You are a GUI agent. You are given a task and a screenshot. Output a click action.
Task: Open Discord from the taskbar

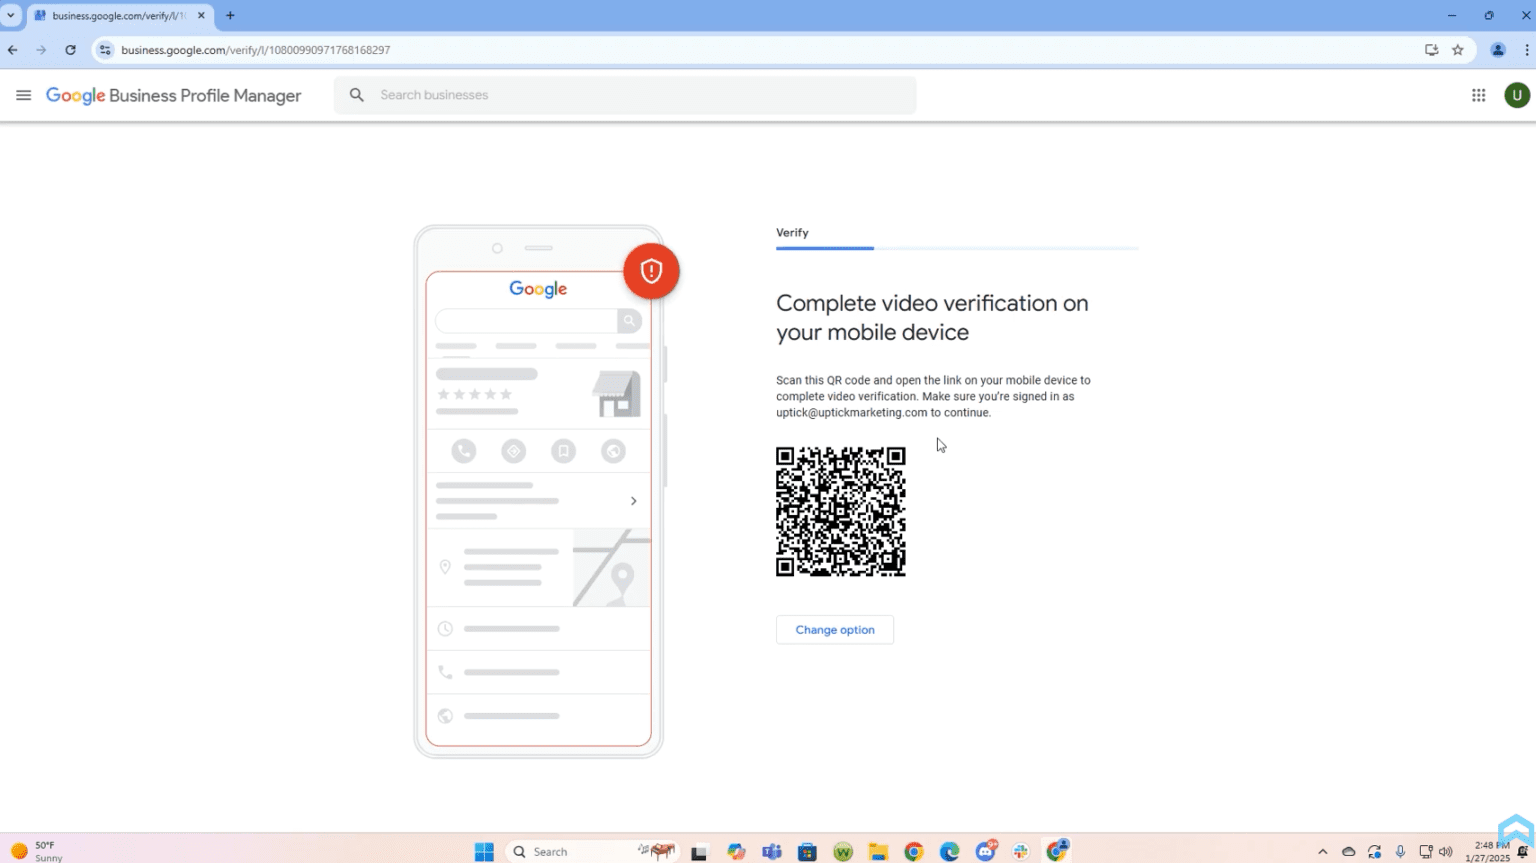tap(986, 851)
